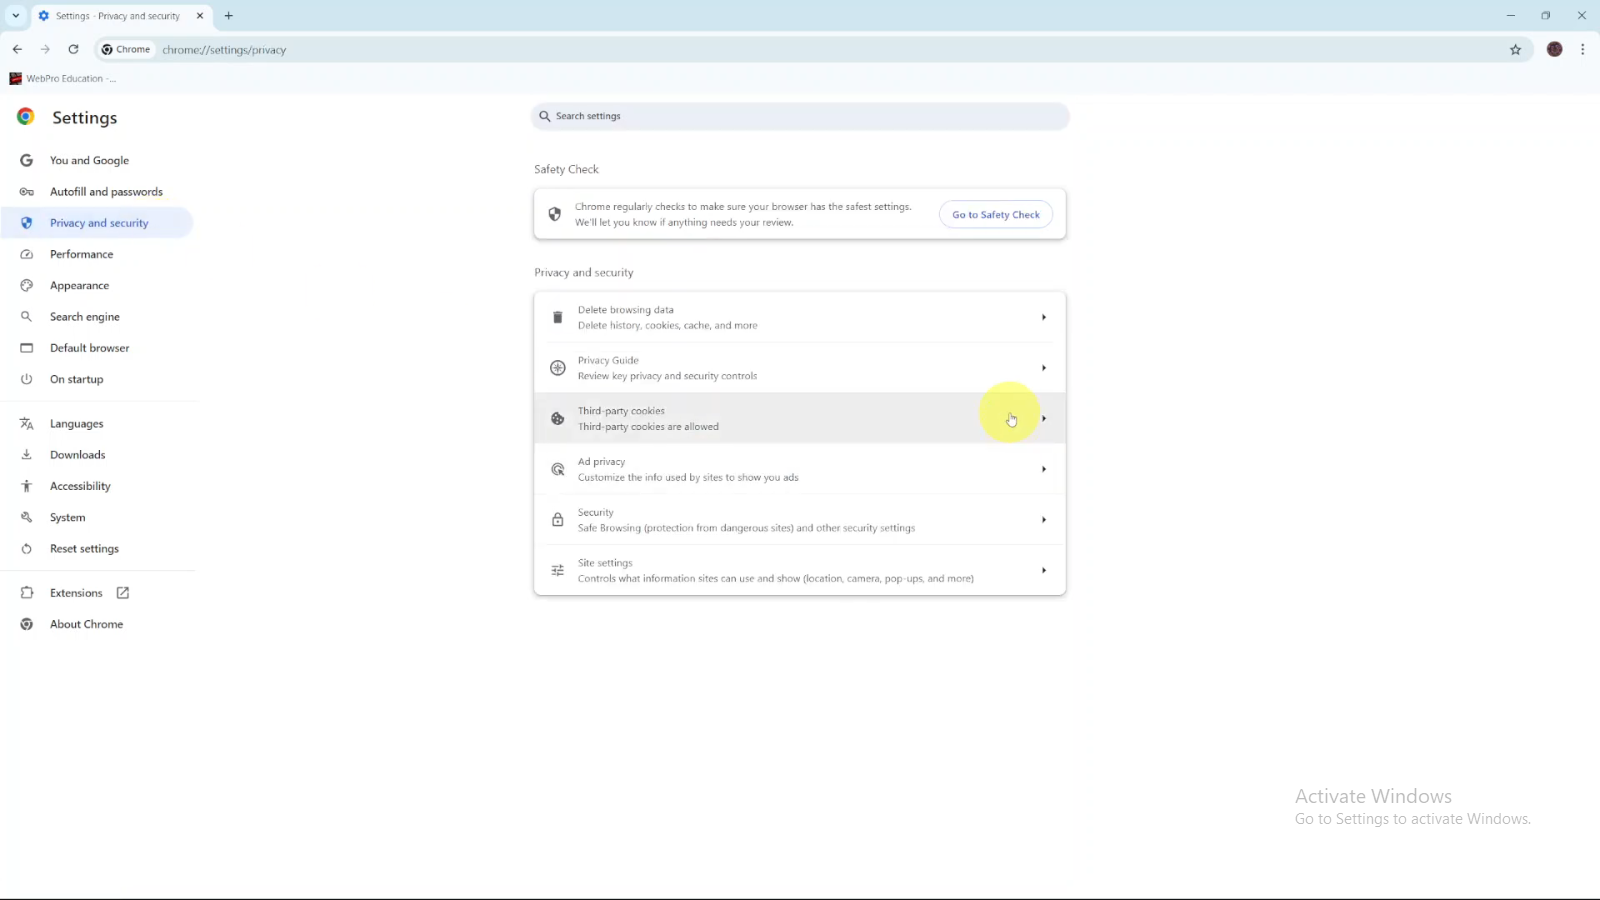Image resolution: width=1600 pixels, height=900 pixels.
Task: Click the palette icon beside Appearance
Action: (x=27, y=285)
